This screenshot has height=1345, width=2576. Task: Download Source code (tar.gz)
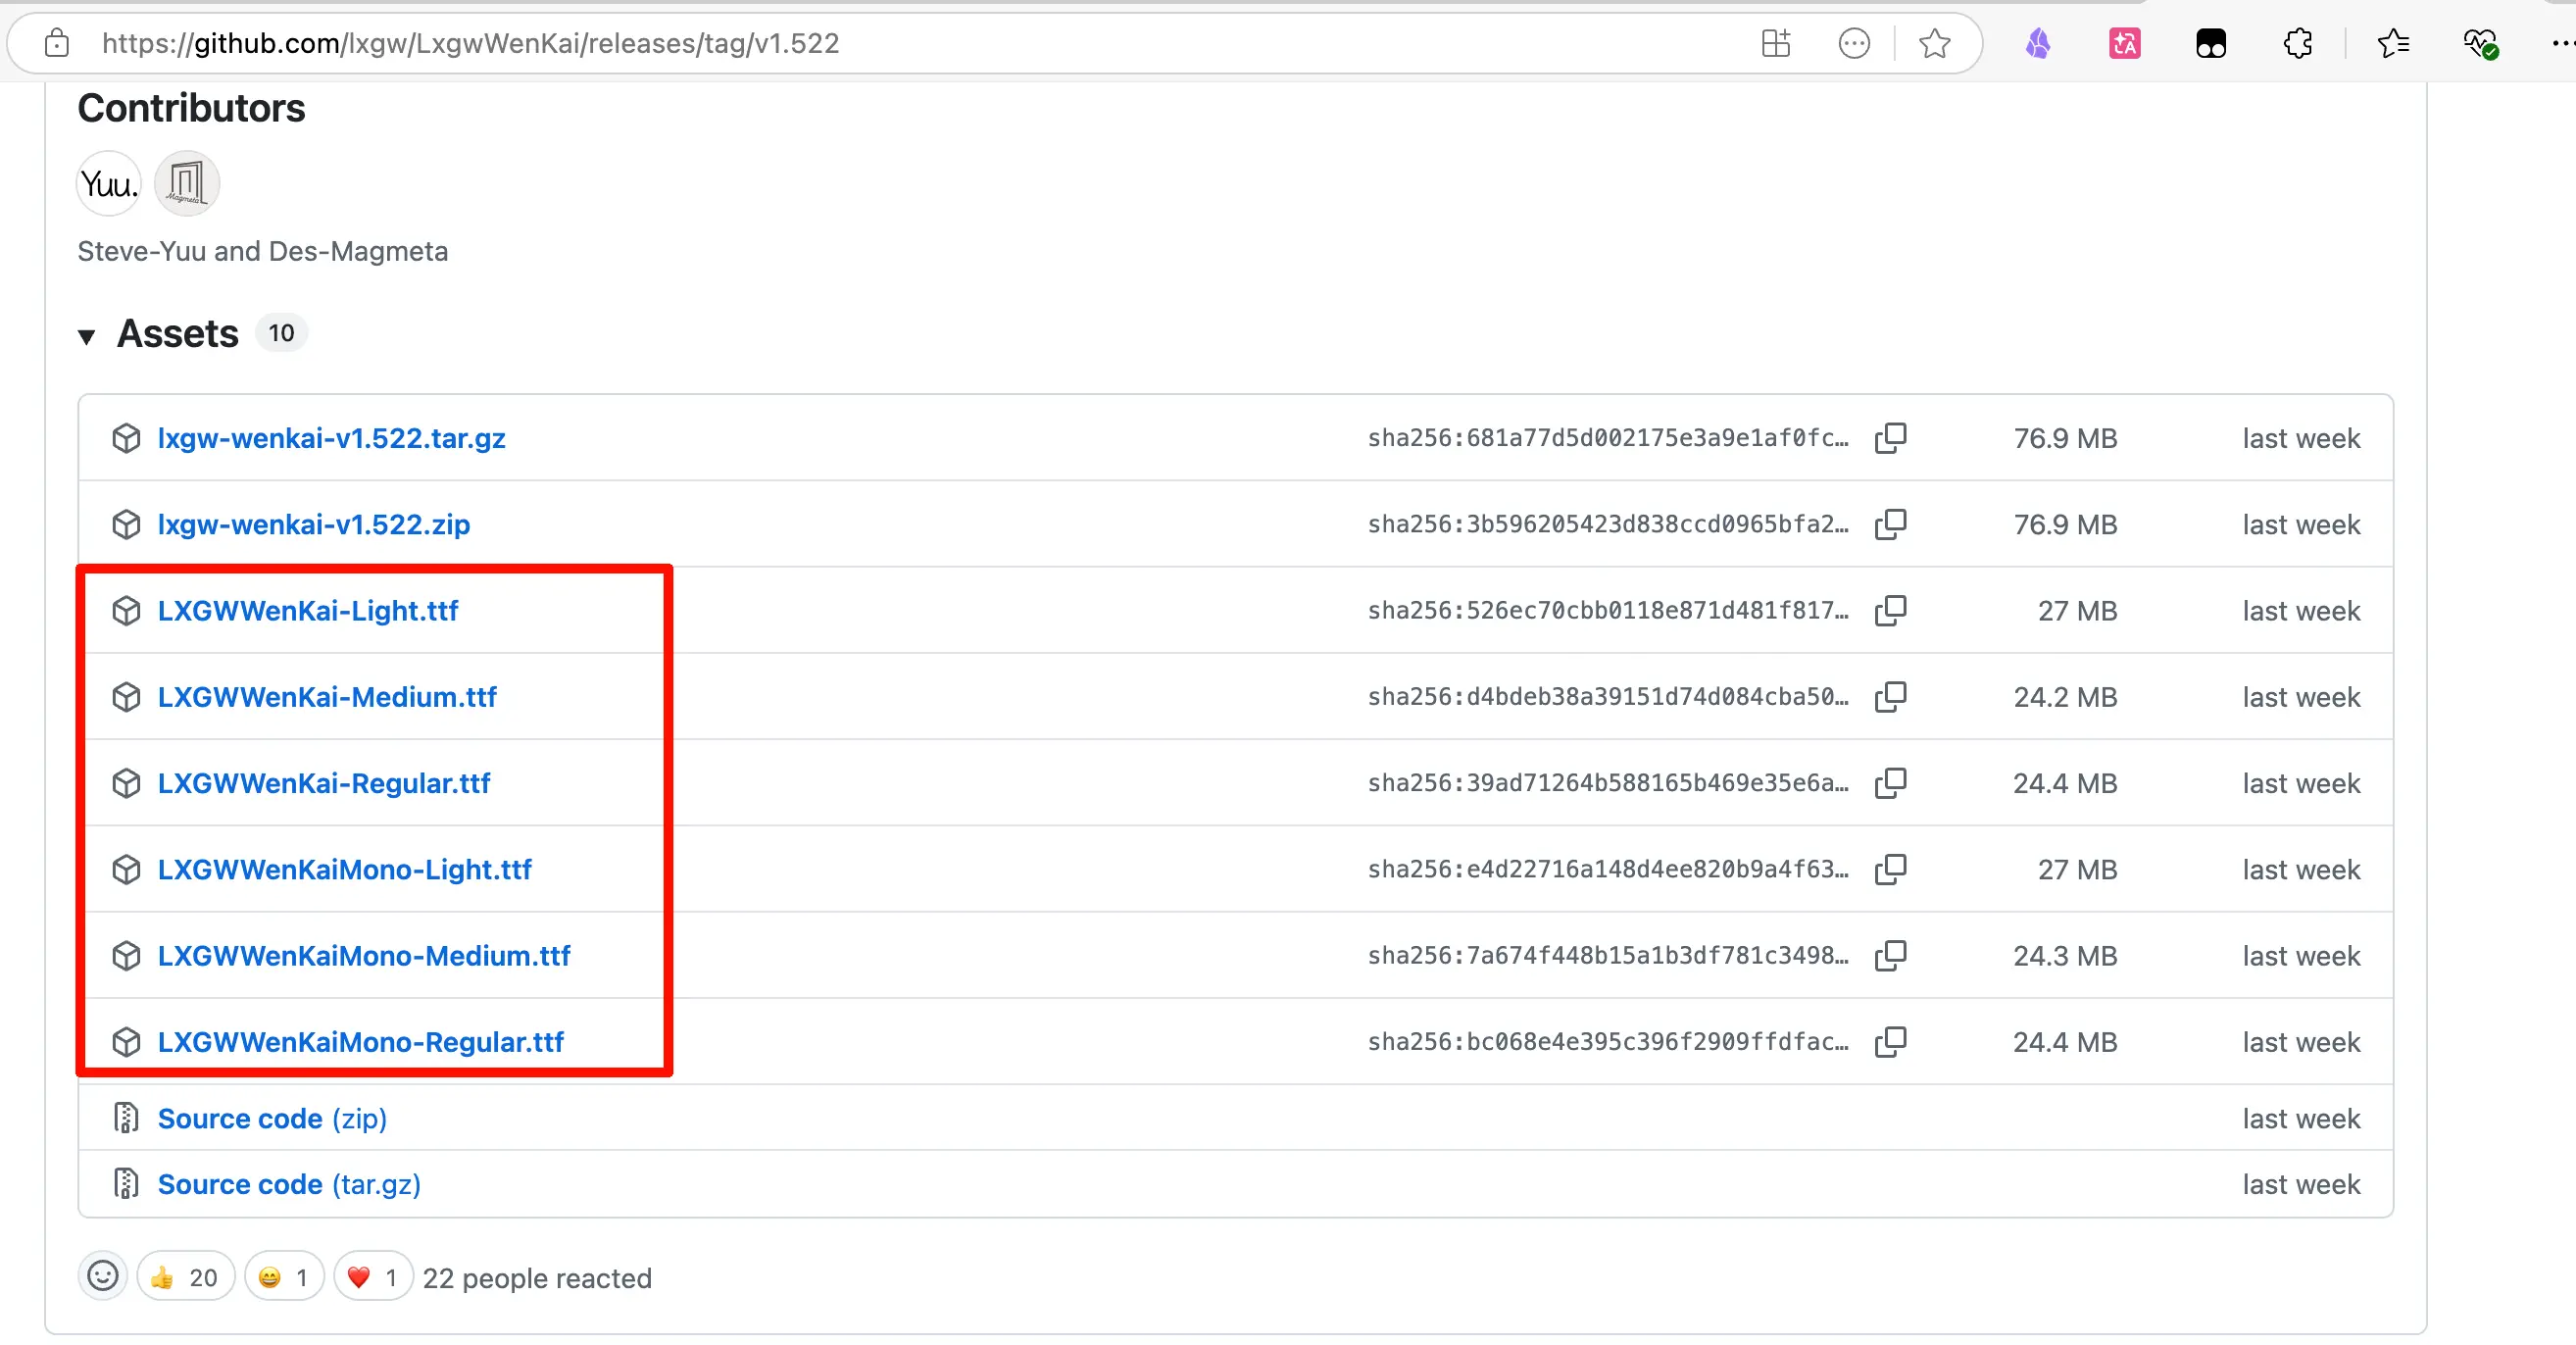[x=289, y=1184]
